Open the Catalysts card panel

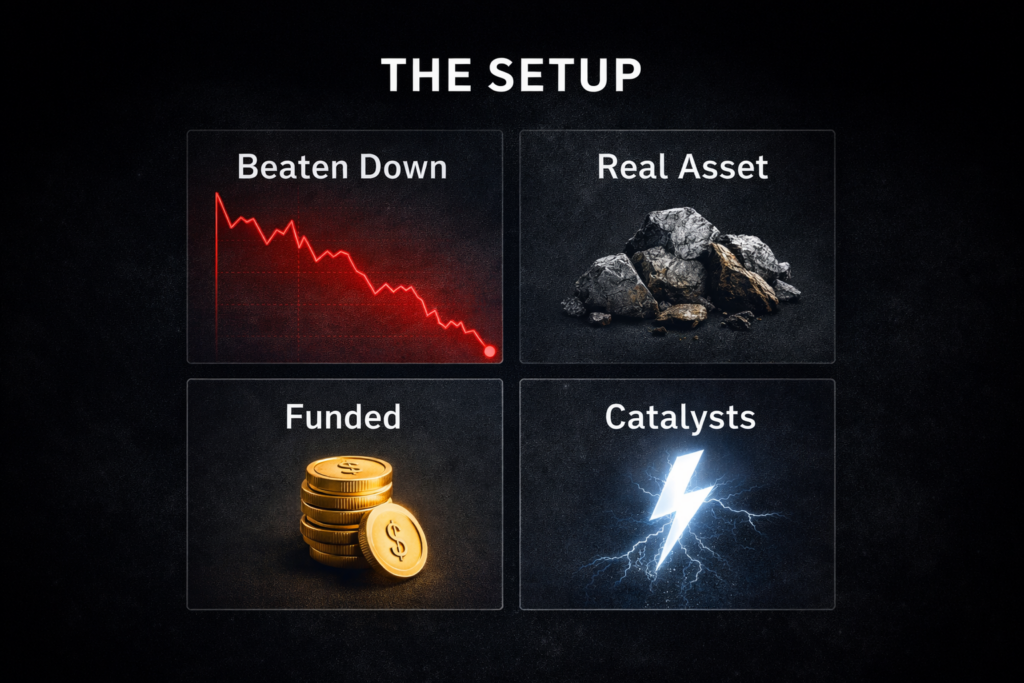[x=677, y=494]
